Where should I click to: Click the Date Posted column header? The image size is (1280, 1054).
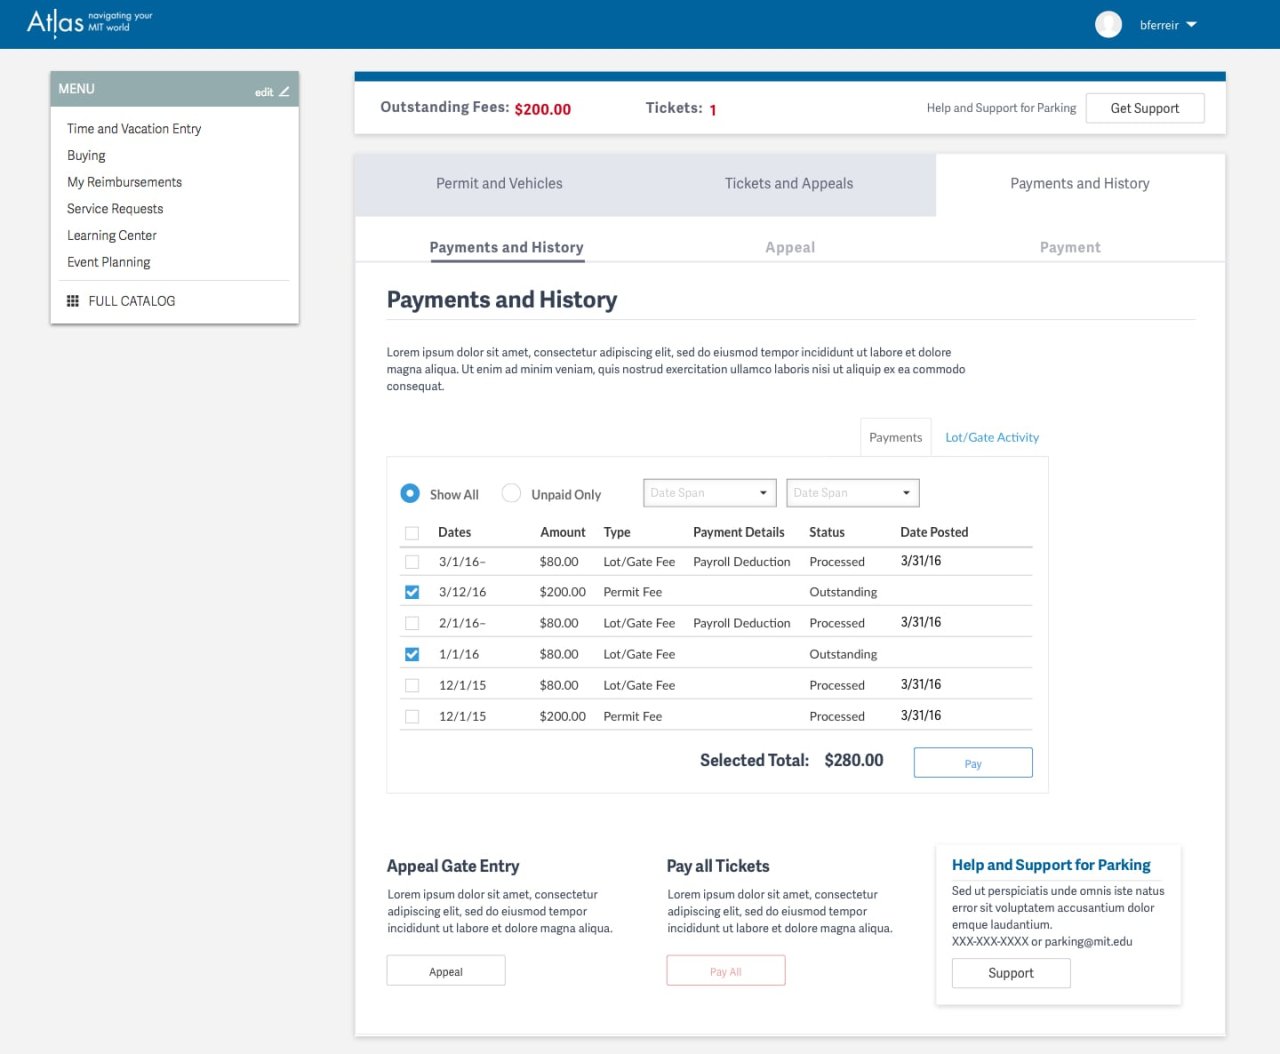pyautogui.click(x=934, y=532)
